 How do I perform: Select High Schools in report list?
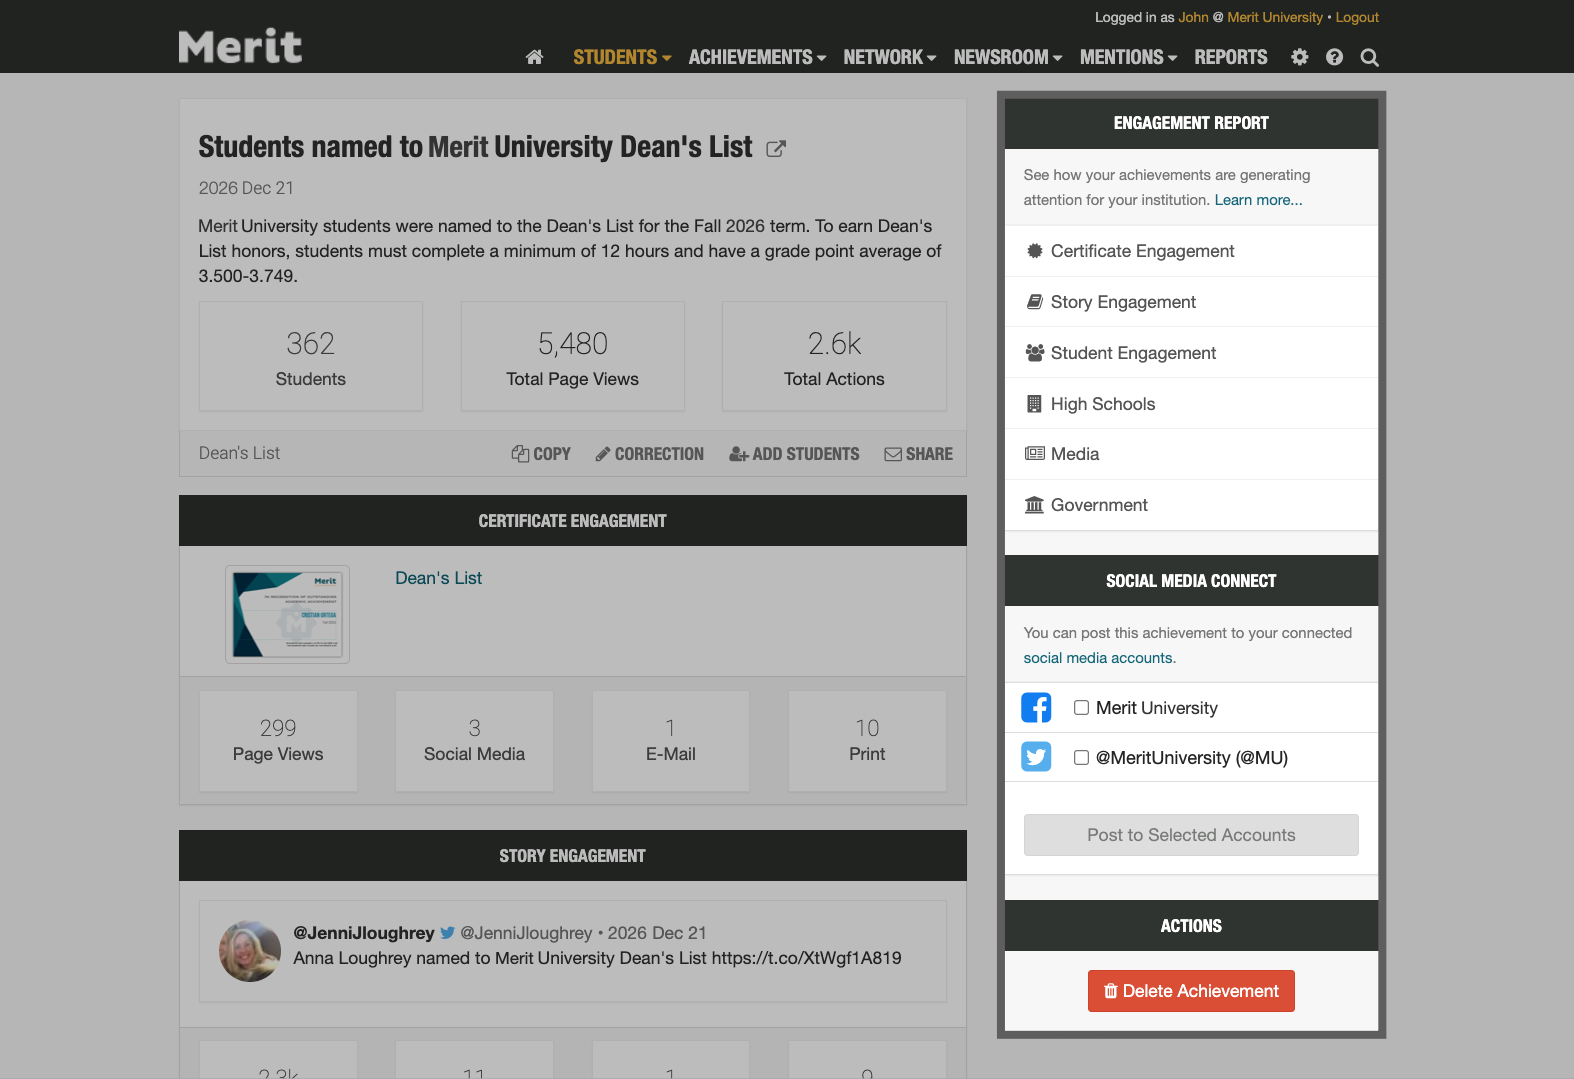[1191, 404]
